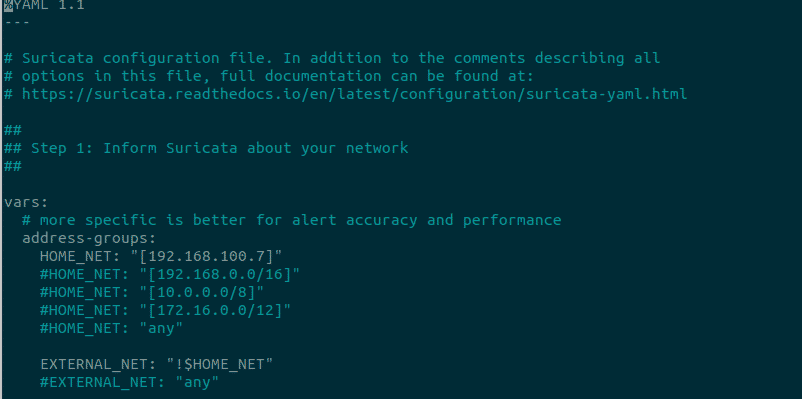The width and height of the screenshot is (802, 399).
Task: Click the address-groups: key
Action: (89, 239)
